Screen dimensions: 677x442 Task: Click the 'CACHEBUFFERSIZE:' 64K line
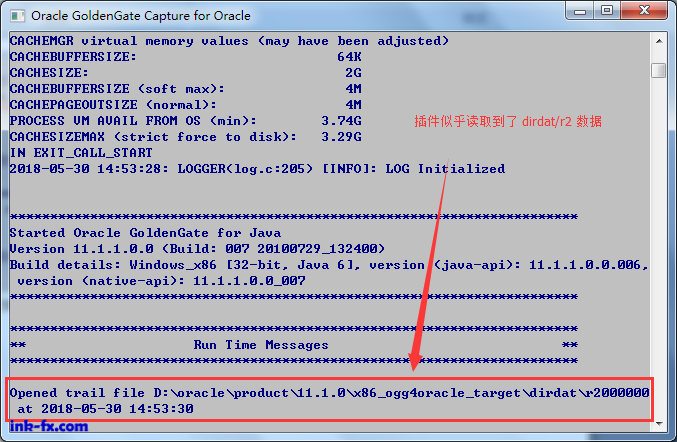(186, 57)
